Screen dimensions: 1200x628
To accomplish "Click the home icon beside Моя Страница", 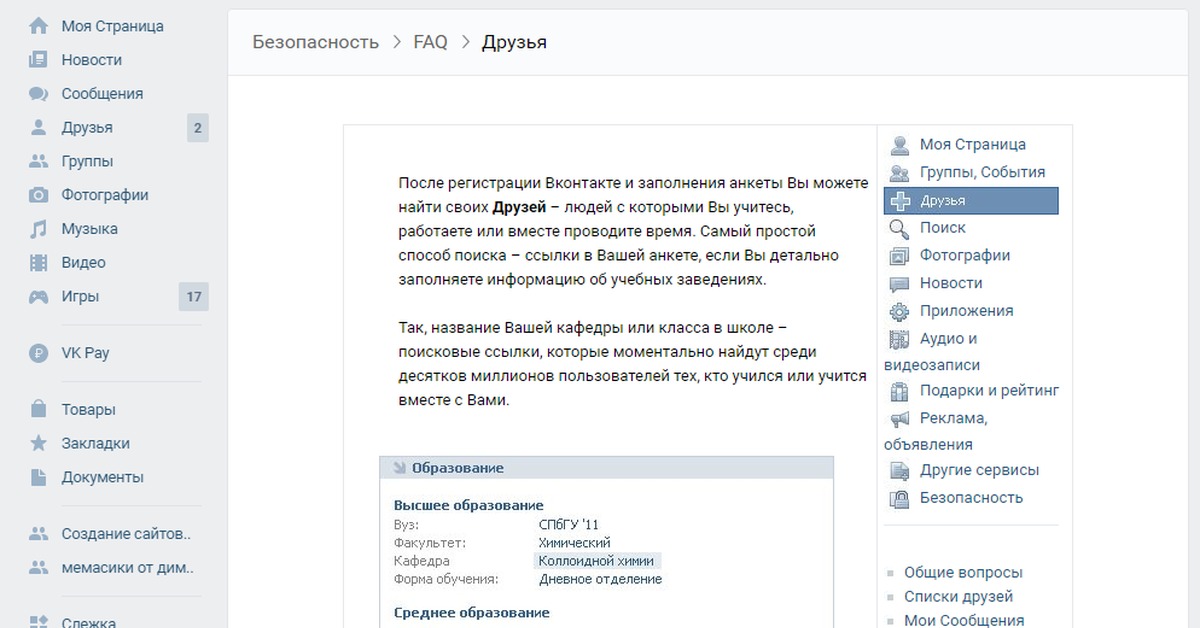I will coord(38,26).
